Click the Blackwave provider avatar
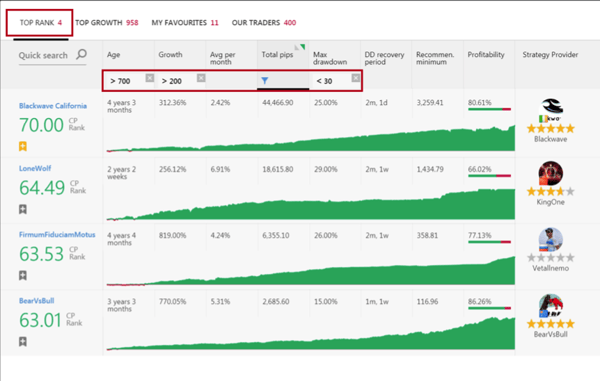Screen dimensions: 600x381 (x=551, y=110)
